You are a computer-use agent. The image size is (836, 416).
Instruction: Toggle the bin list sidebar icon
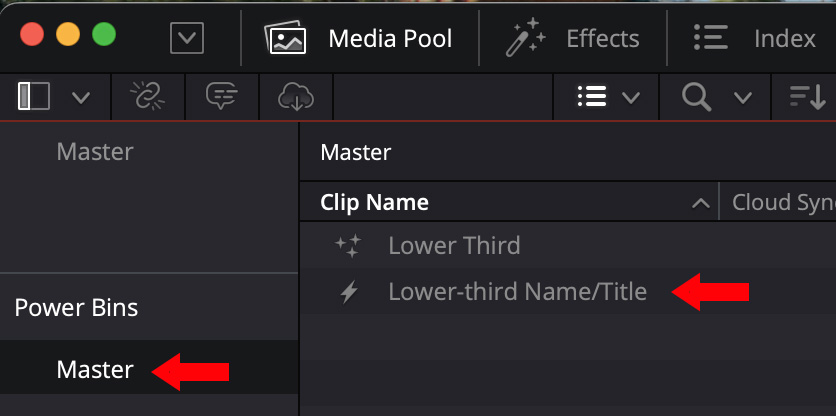coord(34,96)
